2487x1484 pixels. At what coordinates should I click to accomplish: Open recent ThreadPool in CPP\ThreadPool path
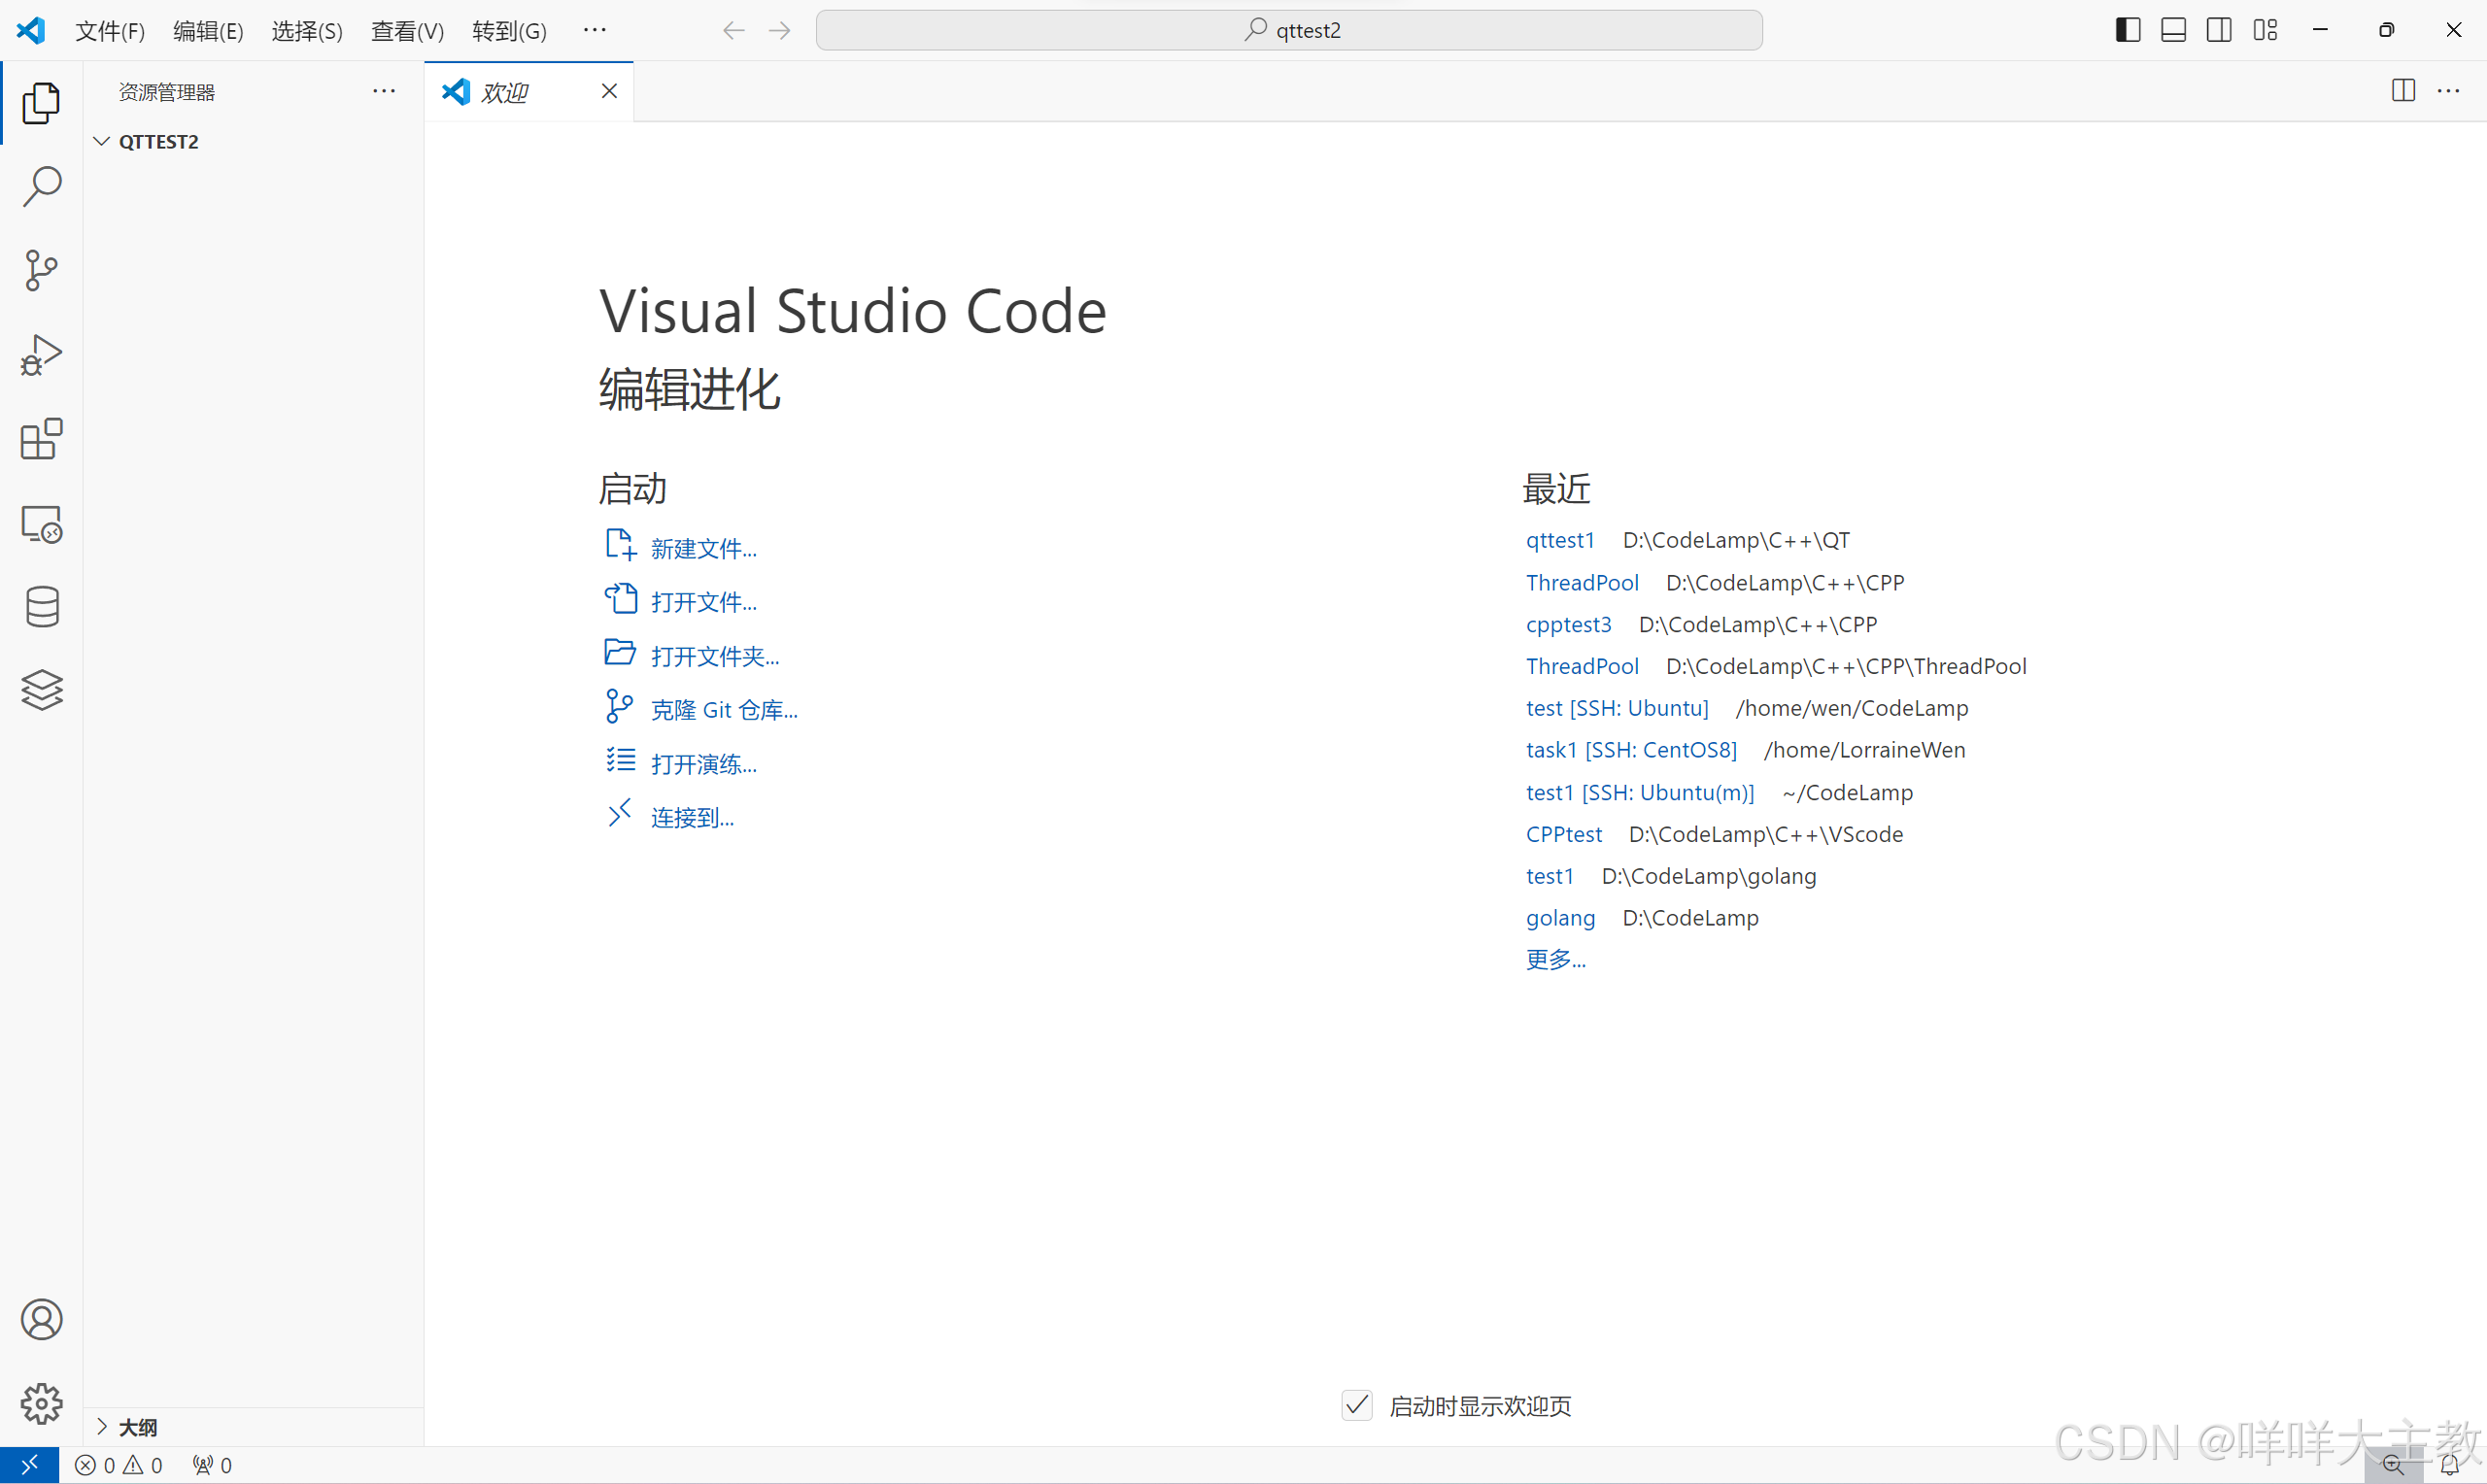click(x=1582, y=666)
